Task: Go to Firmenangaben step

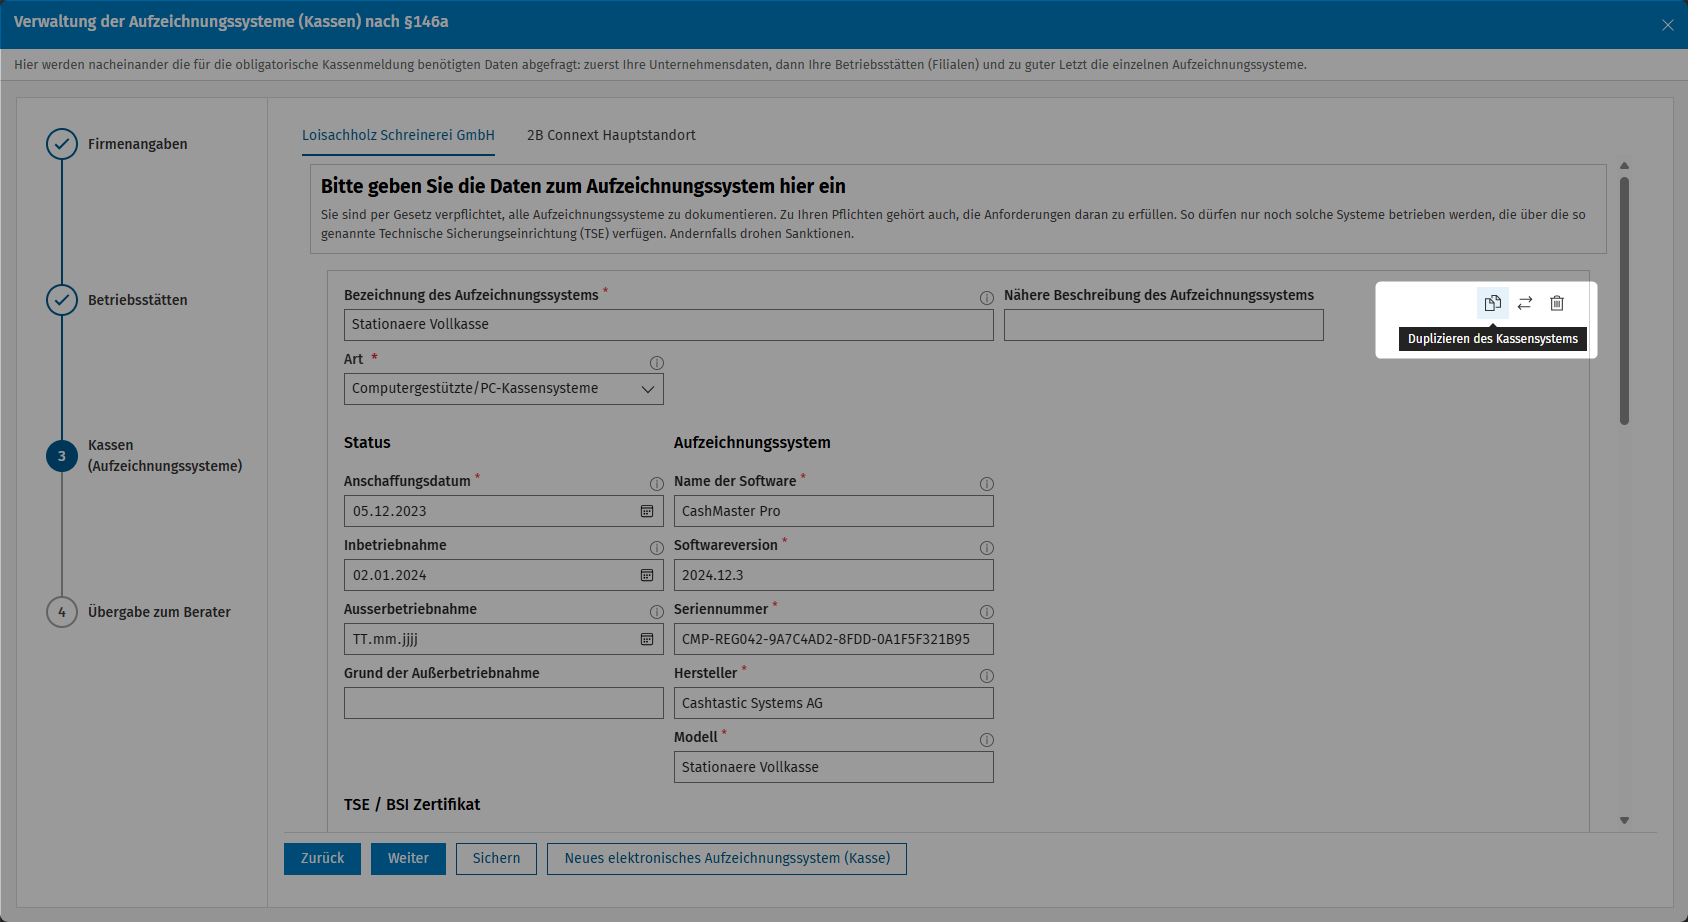Action: pyautogui.click(x=117, y=144)
